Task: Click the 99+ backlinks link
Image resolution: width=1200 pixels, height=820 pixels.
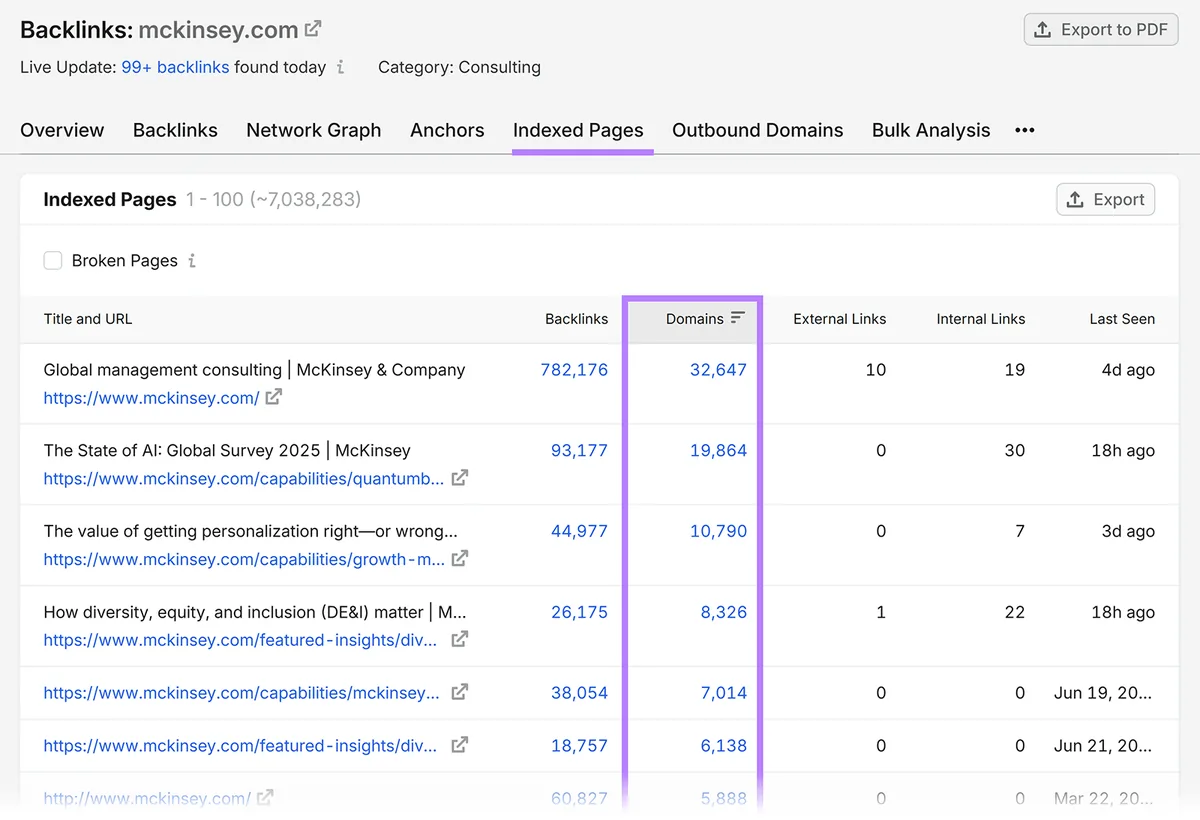Action: click(x=175, y=67)
